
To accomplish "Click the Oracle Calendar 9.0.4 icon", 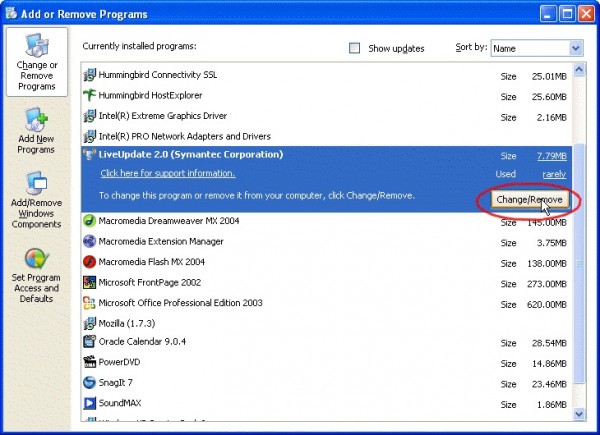I will coord(90,341).
